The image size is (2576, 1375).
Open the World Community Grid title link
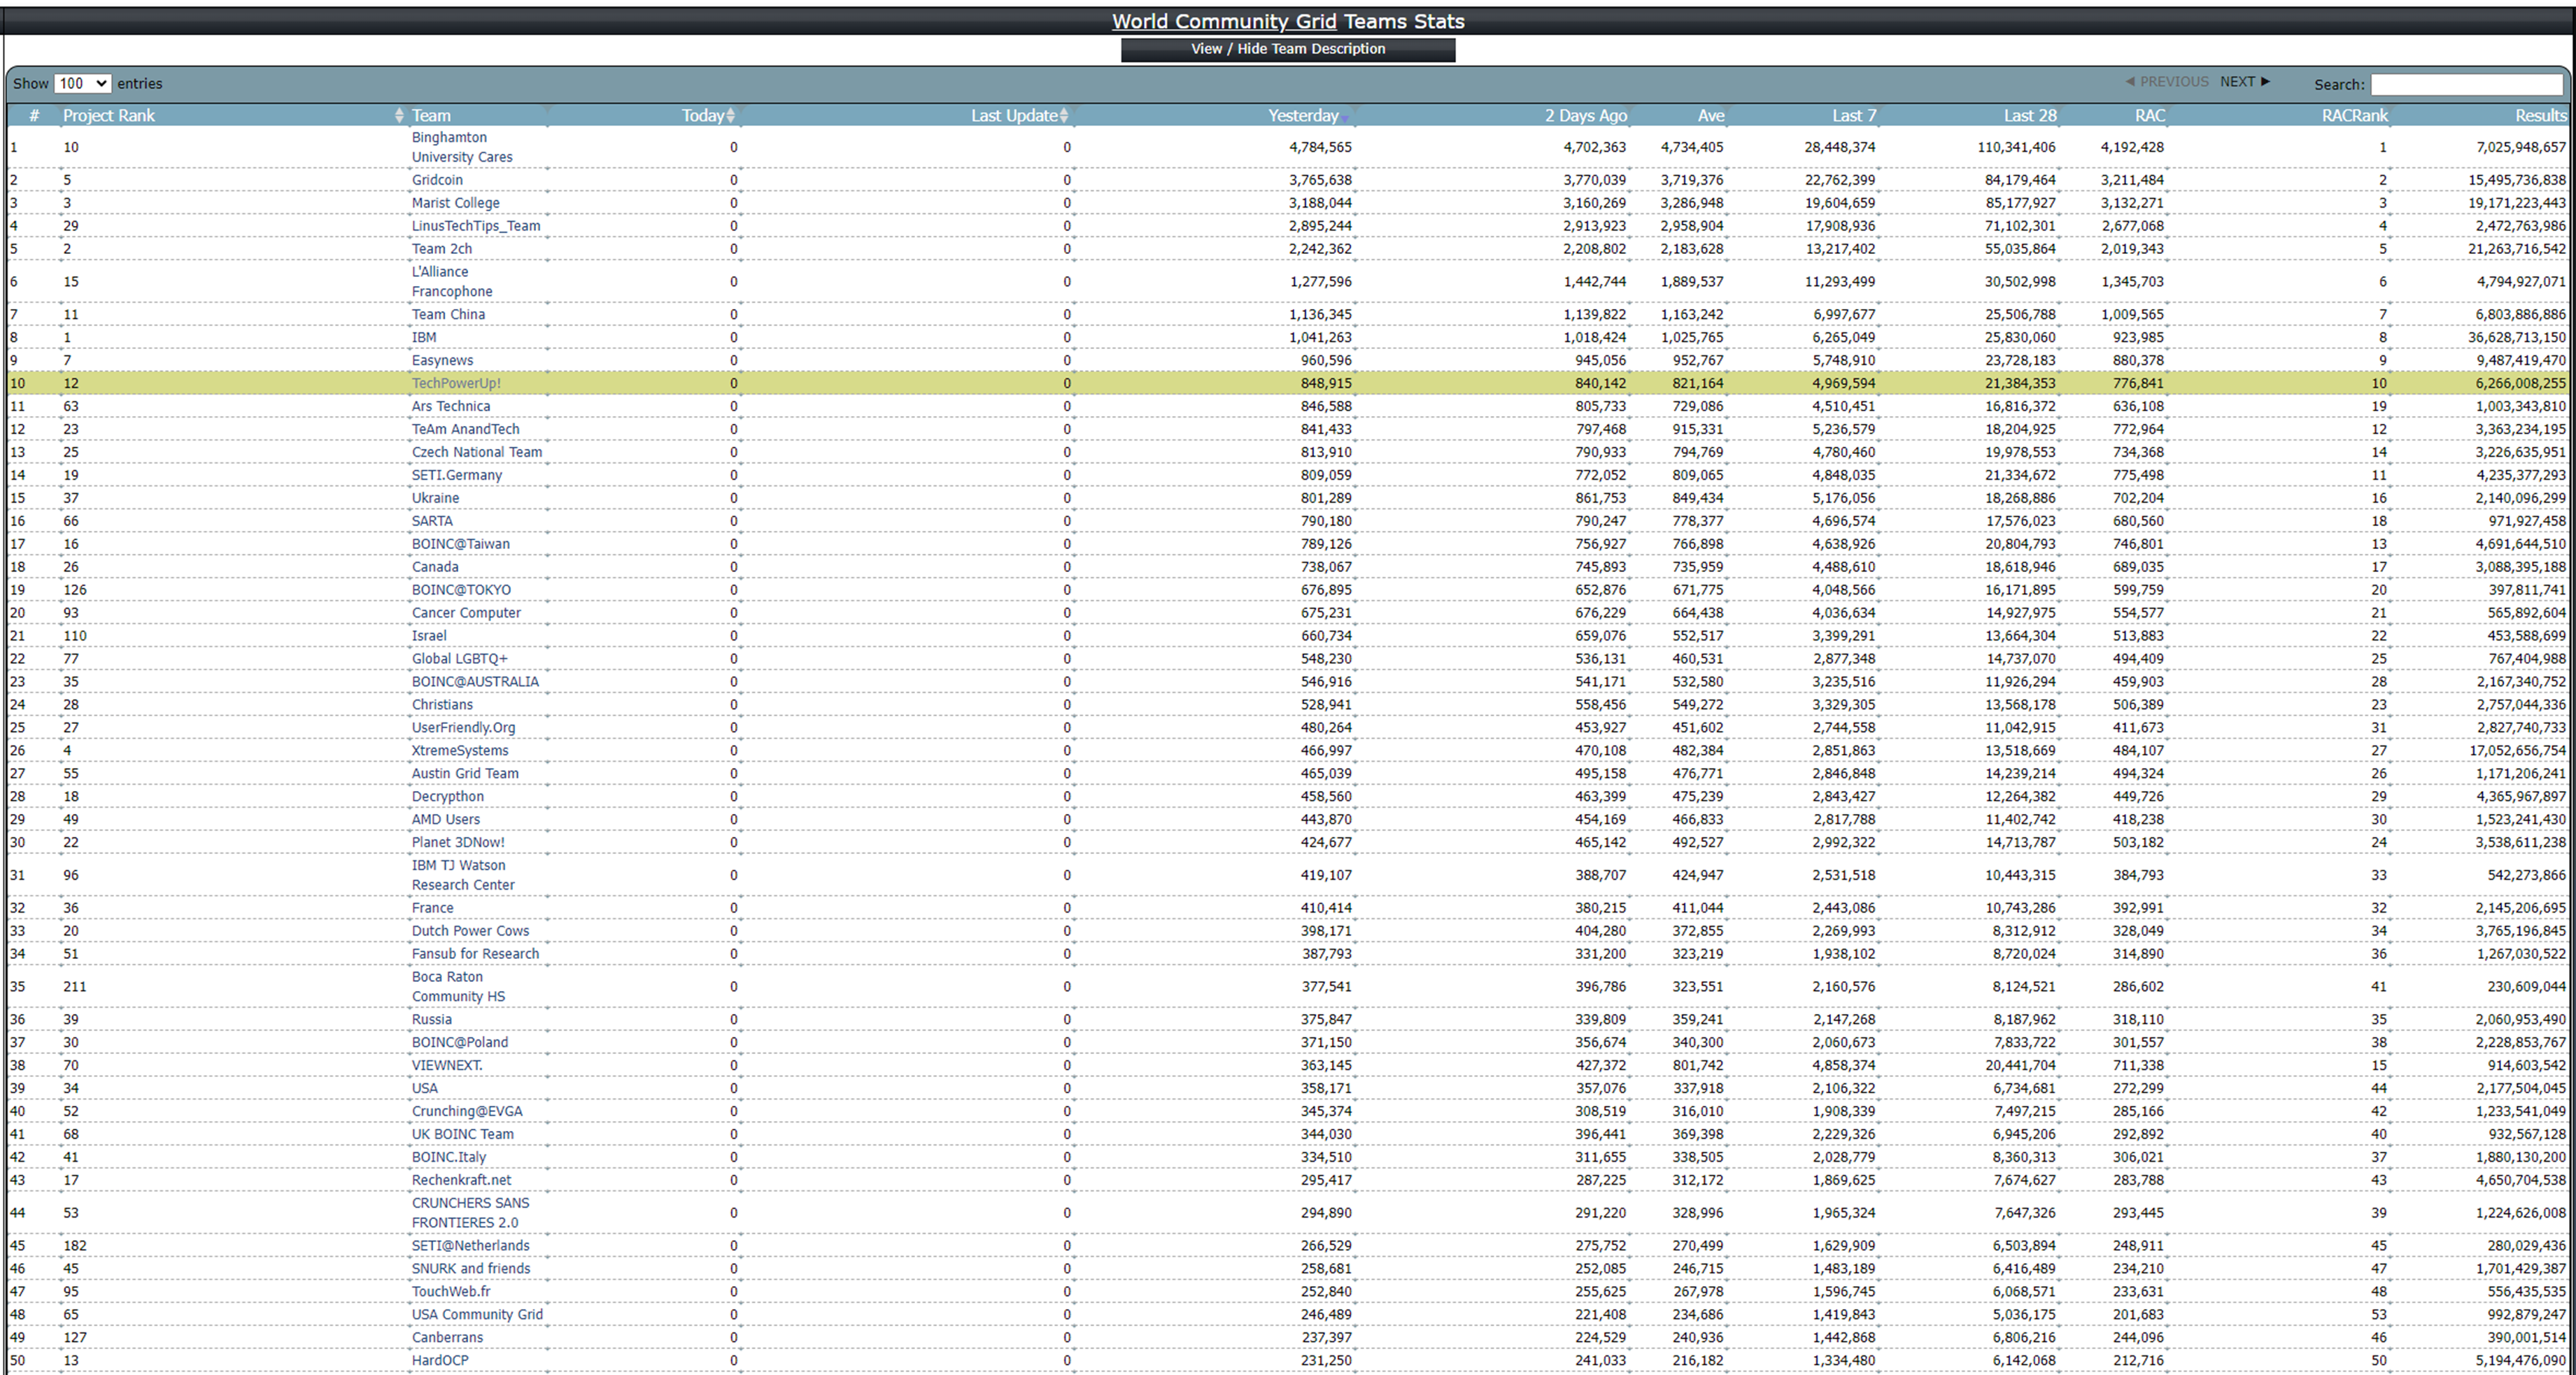click(1223, 21)
